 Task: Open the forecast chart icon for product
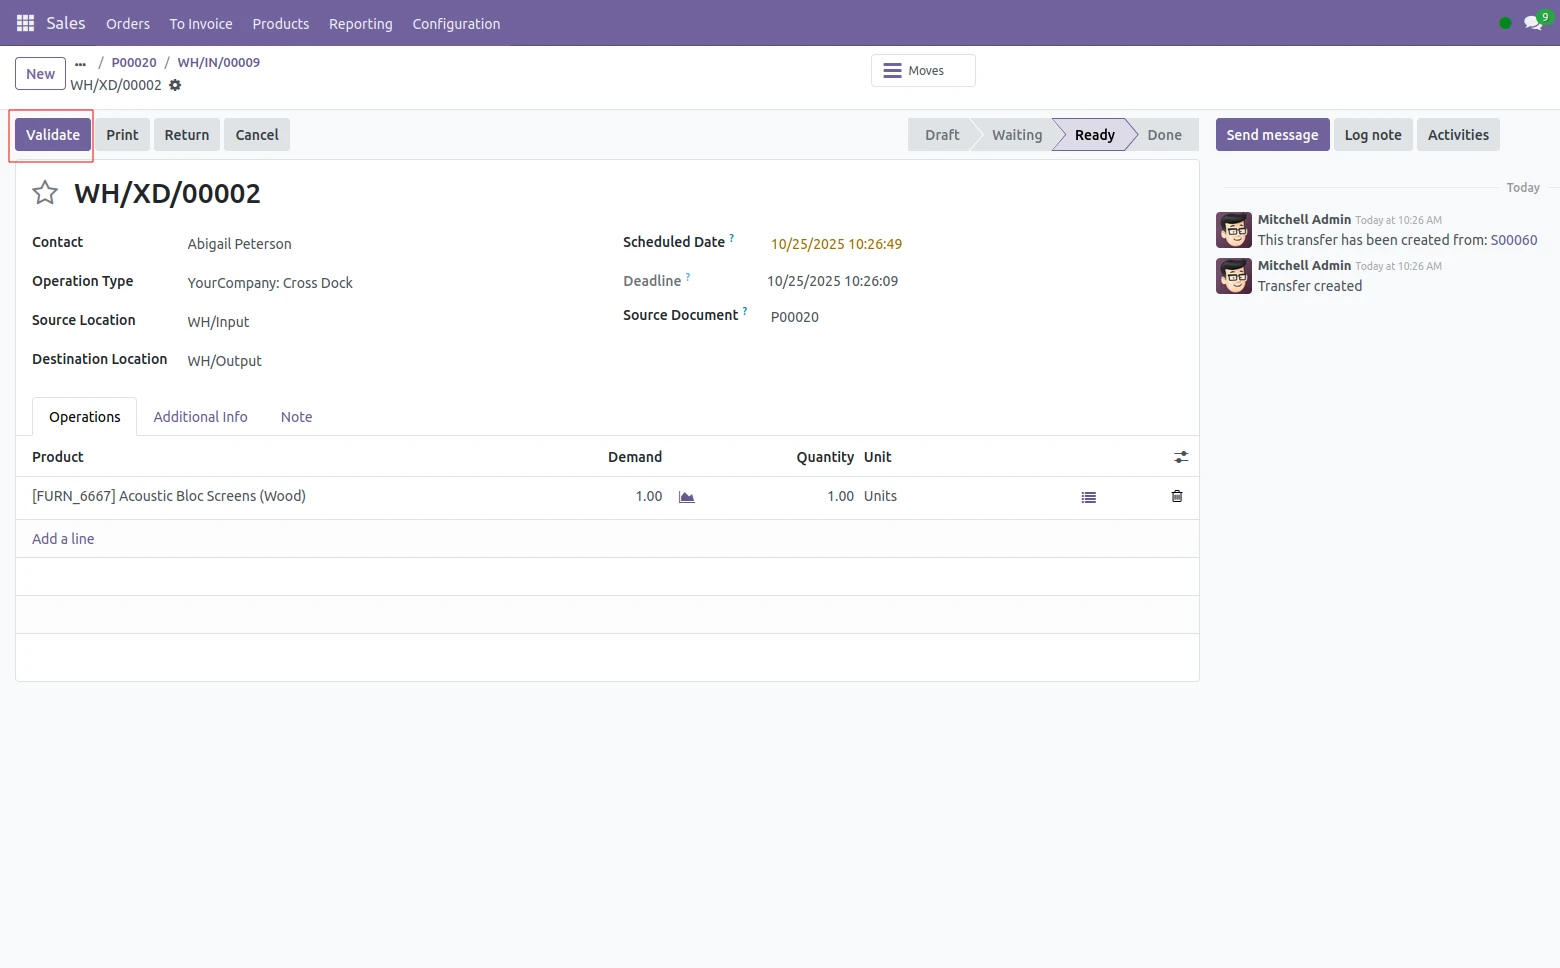686,497
